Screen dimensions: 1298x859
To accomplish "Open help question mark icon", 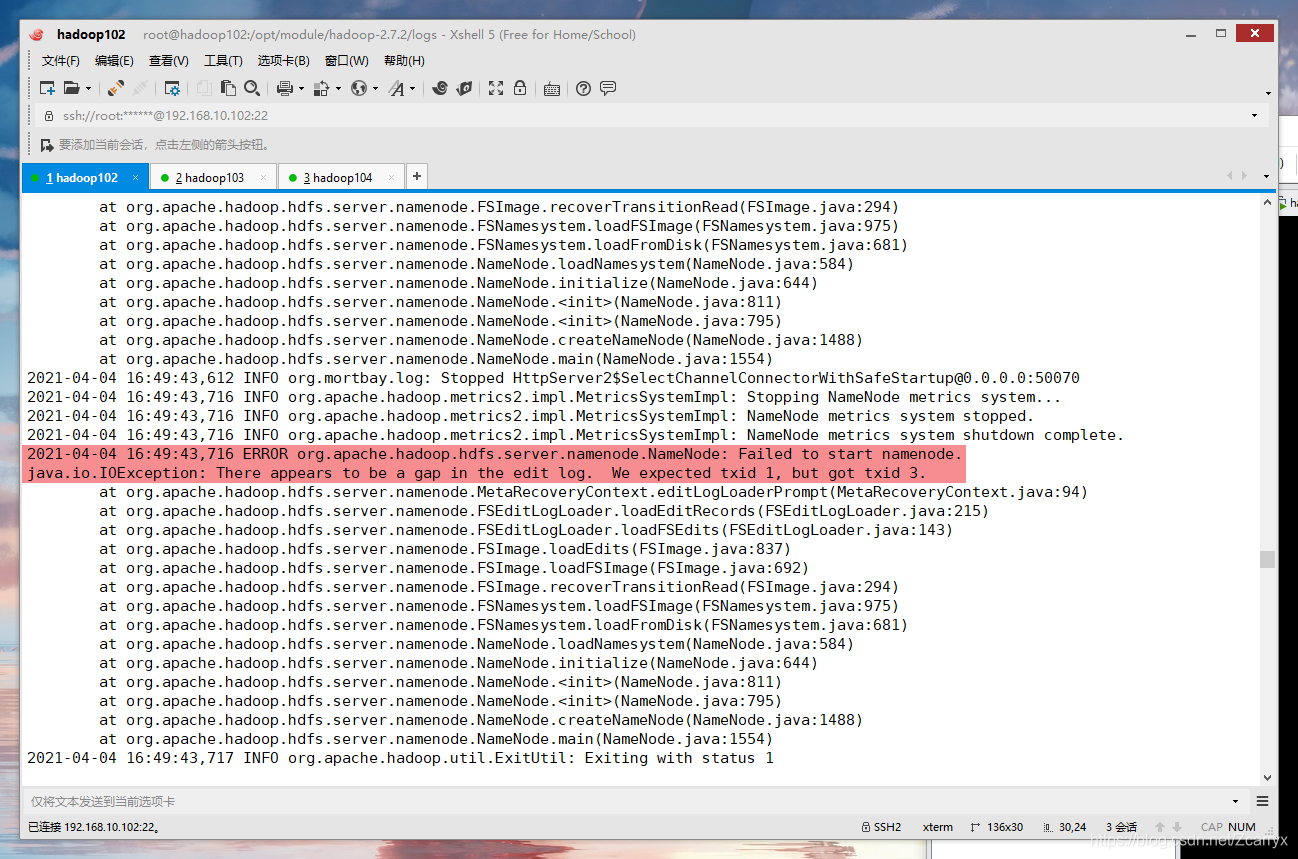I will tap(584, 88).
